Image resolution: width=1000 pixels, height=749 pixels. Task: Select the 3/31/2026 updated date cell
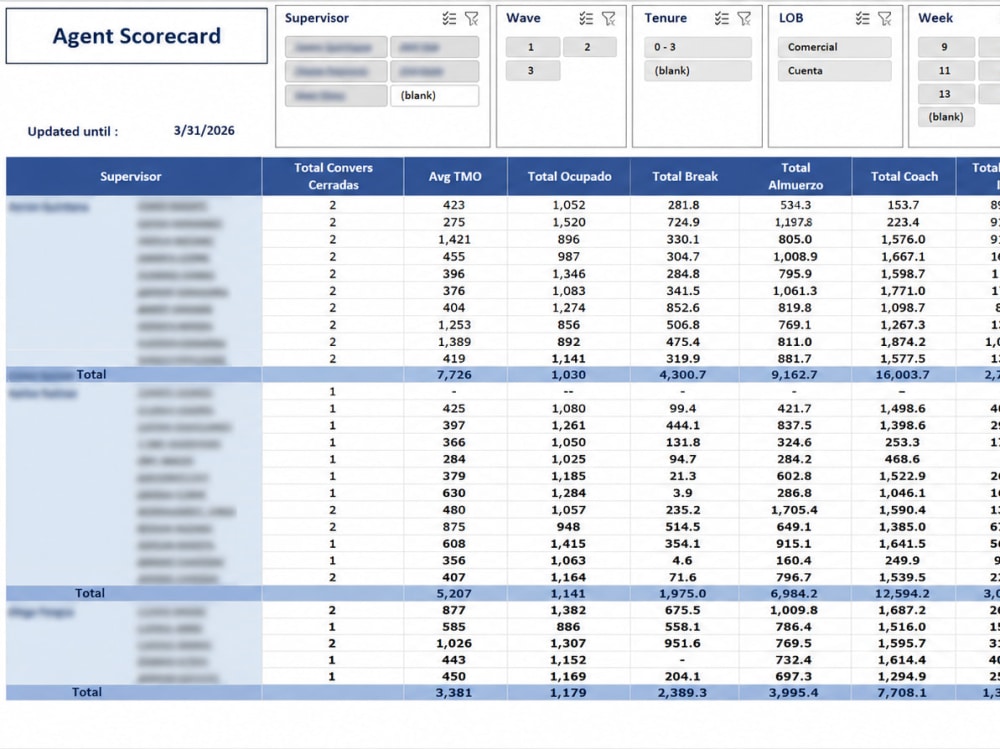tap(204, 131)
